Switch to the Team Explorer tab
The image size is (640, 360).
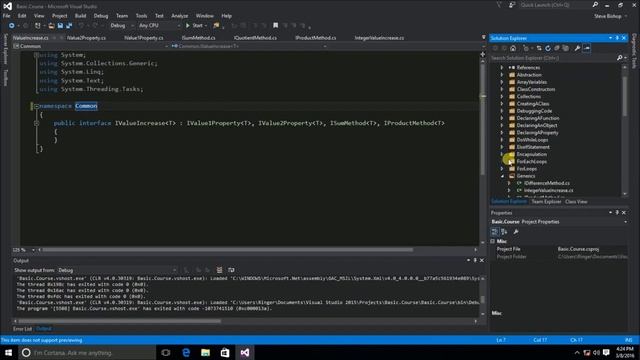tap(546, 202)
